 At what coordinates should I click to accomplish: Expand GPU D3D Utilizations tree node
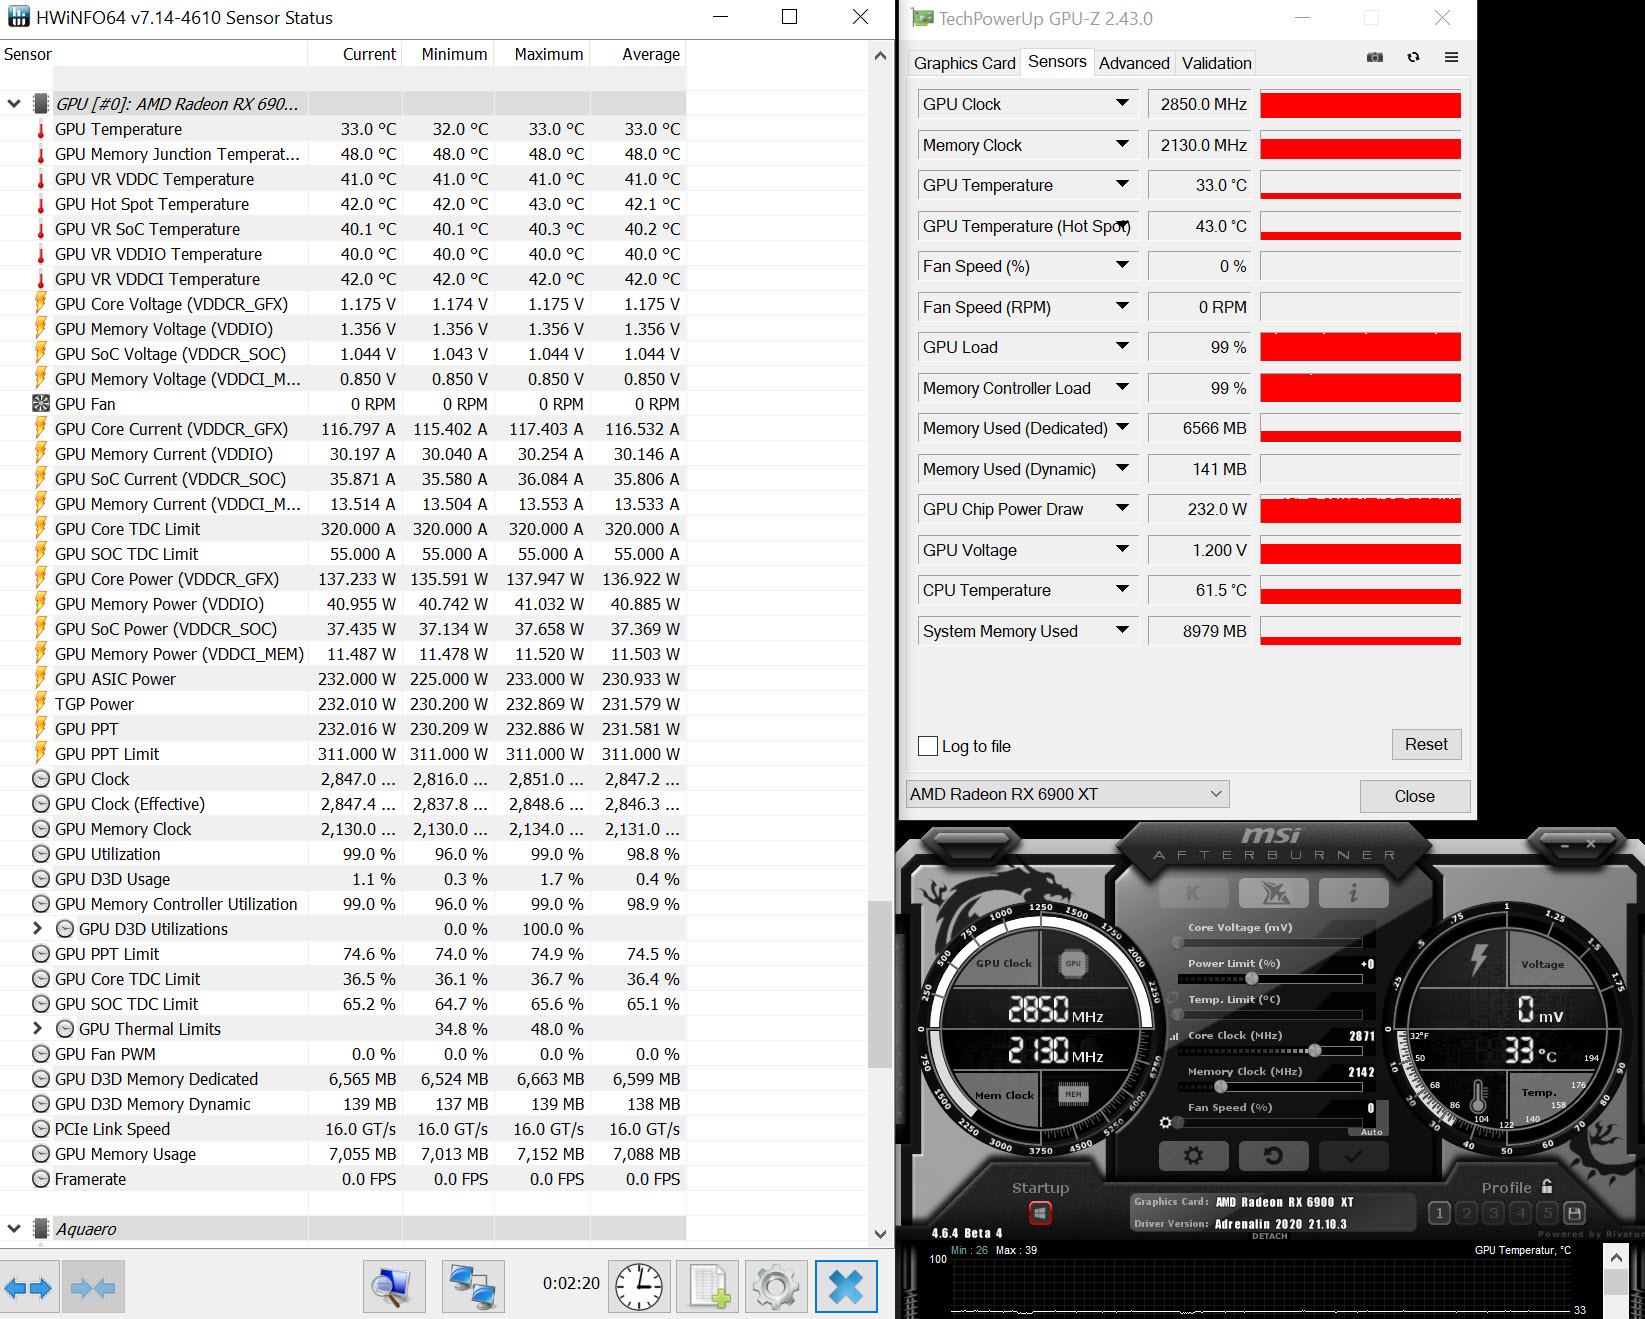[38, 928]
